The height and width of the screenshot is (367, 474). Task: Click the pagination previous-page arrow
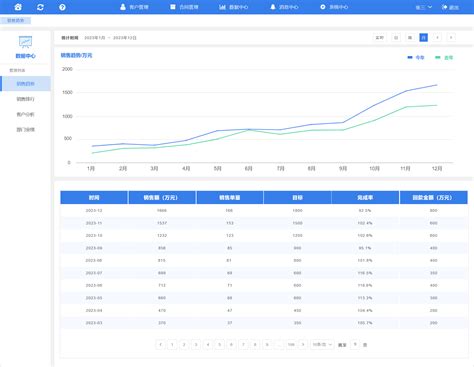[160, 344]
